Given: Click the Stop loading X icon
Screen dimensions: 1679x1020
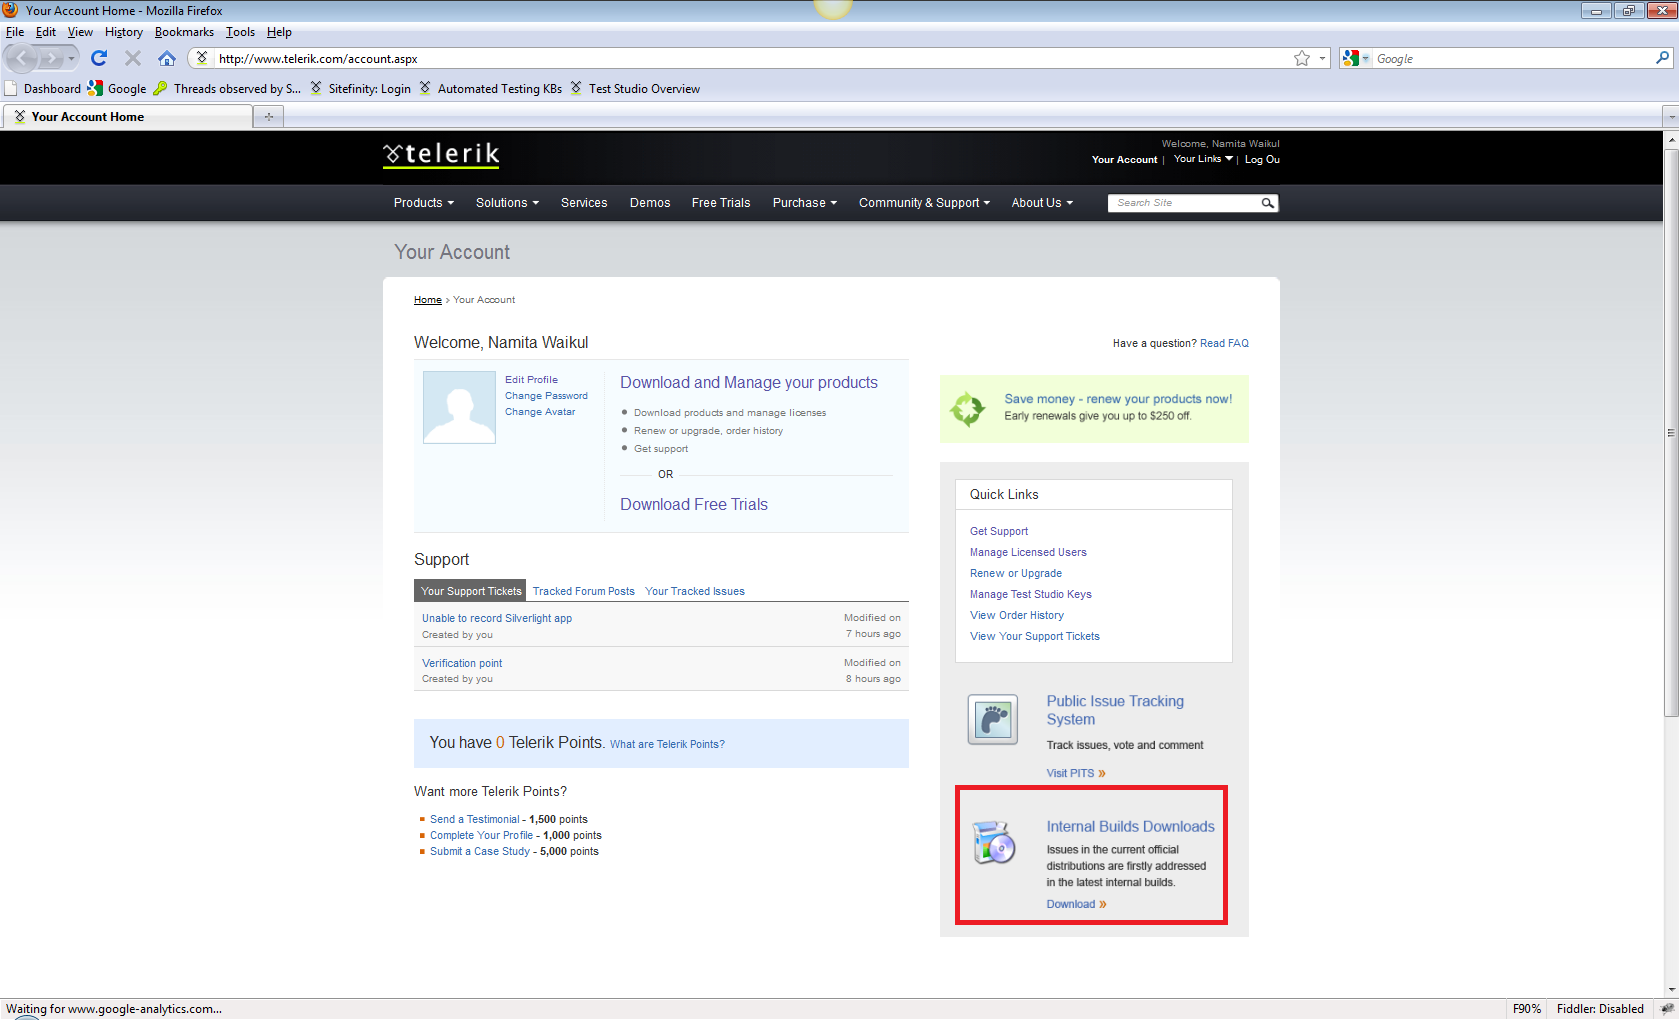Looking at the screenshot, I should (133, 58).
